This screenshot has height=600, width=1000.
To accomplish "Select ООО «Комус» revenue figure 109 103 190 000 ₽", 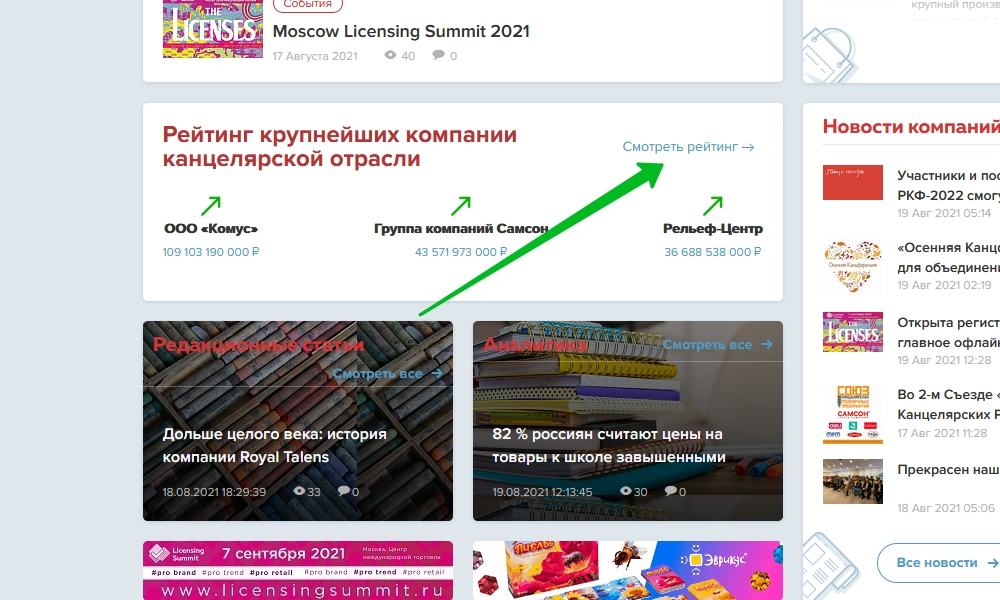I will point(210,252).
